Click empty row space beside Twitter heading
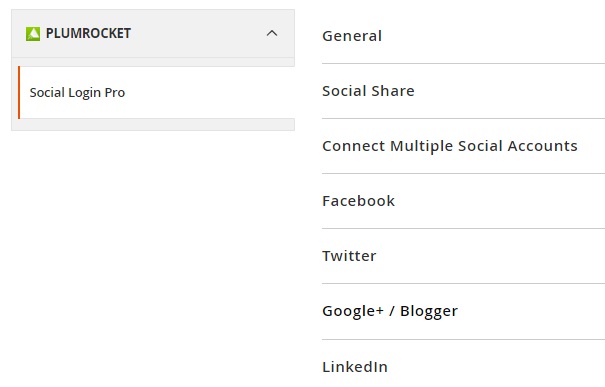605x387 pixels. tap(492, 256)
